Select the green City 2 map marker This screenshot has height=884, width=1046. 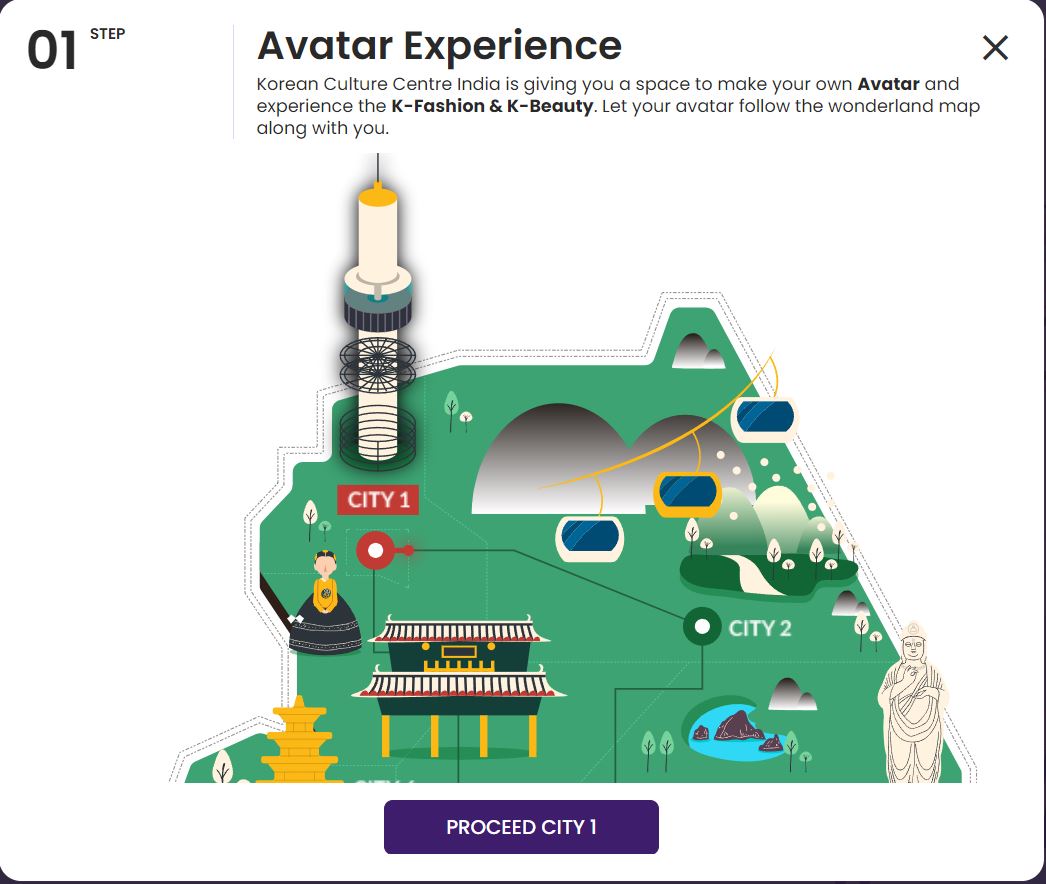(x=702, y=627)
